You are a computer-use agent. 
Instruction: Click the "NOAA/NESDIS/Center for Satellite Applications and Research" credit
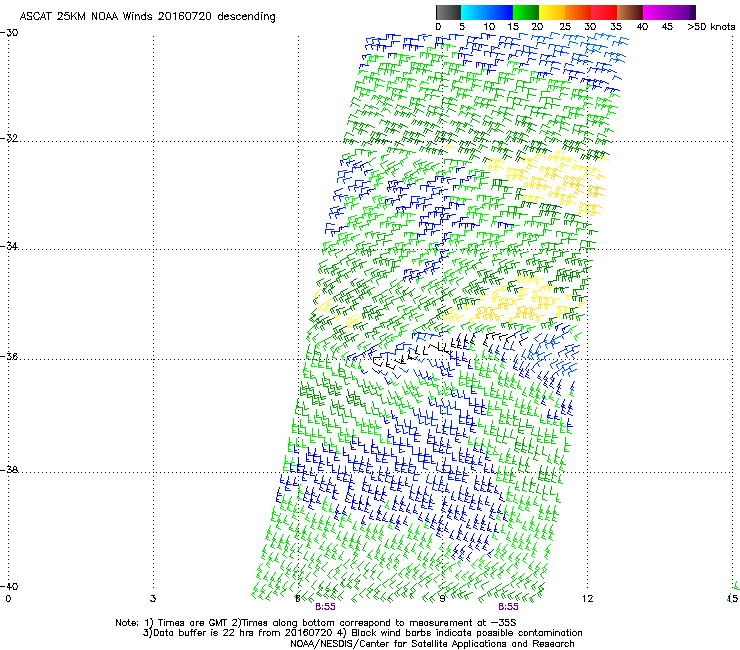point(432,643)
